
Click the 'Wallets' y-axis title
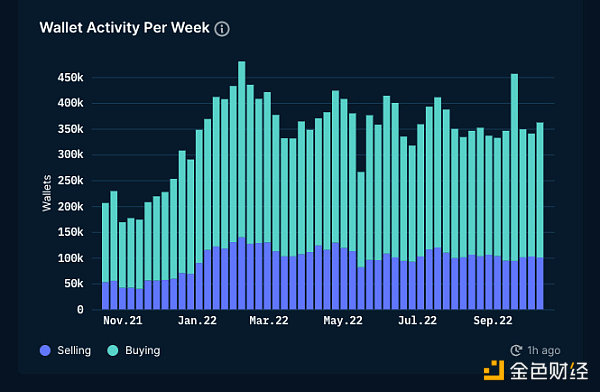coord(47,193)
